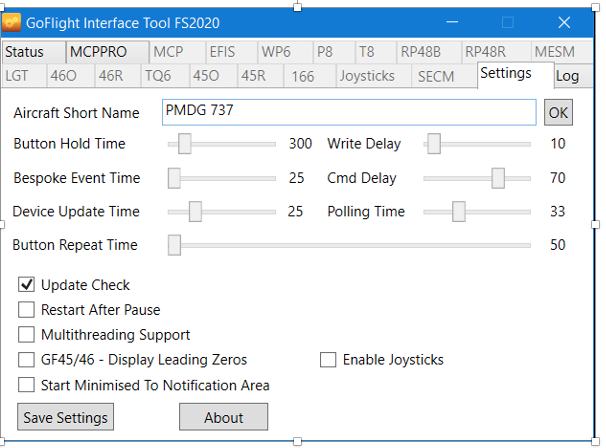This screenshot has height=448, width=606.
Task: Open the Log tab
Action: pyautogui.click(x=567, y=76)
